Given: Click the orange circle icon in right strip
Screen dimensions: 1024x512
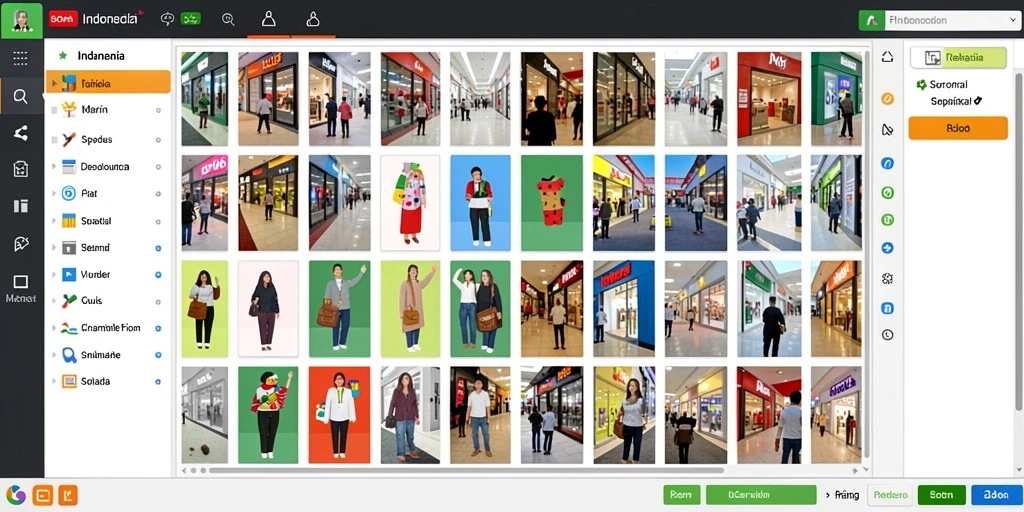Looking at the screenshot, I should pyautogui.click(x=887, y=99).
